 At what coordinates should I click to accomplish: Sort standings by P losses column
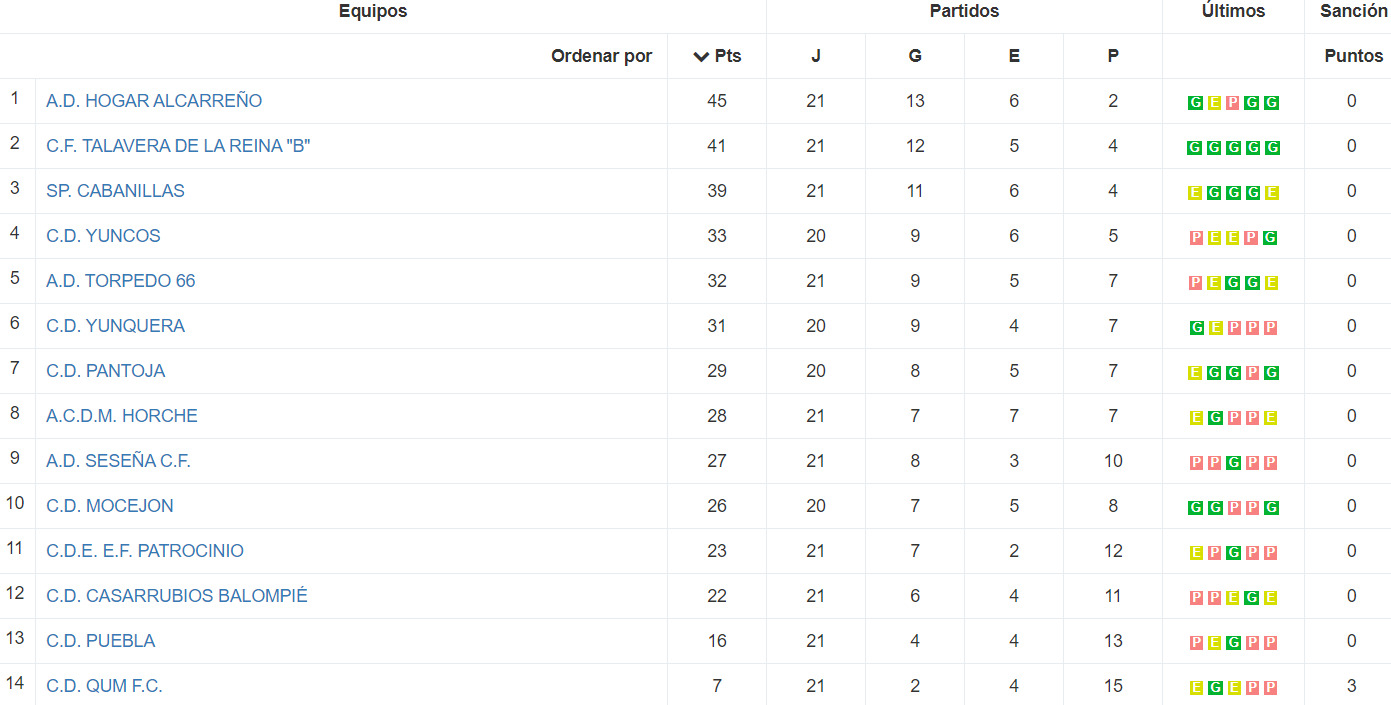[x=1113, y=56]
